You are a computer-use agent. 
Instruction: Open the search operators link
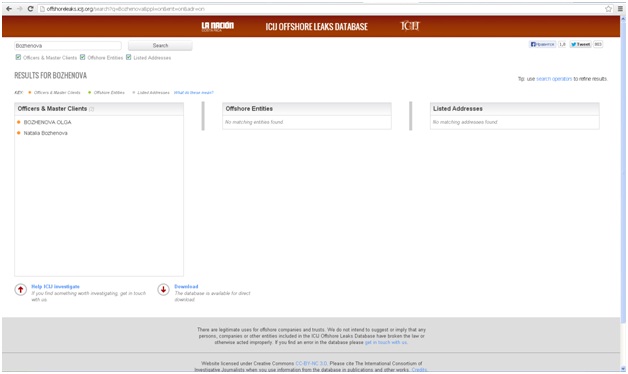(x=554, y=79)
